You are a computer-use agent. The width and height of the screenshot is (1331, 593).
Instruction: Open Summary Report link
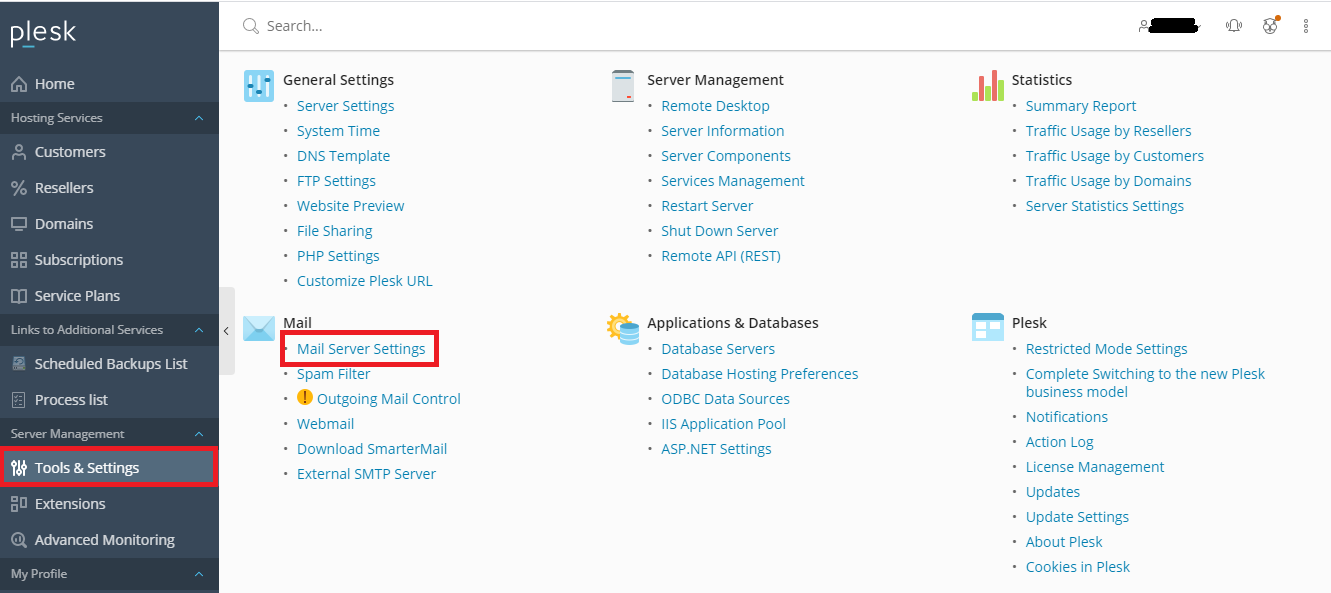[1081, 106]
